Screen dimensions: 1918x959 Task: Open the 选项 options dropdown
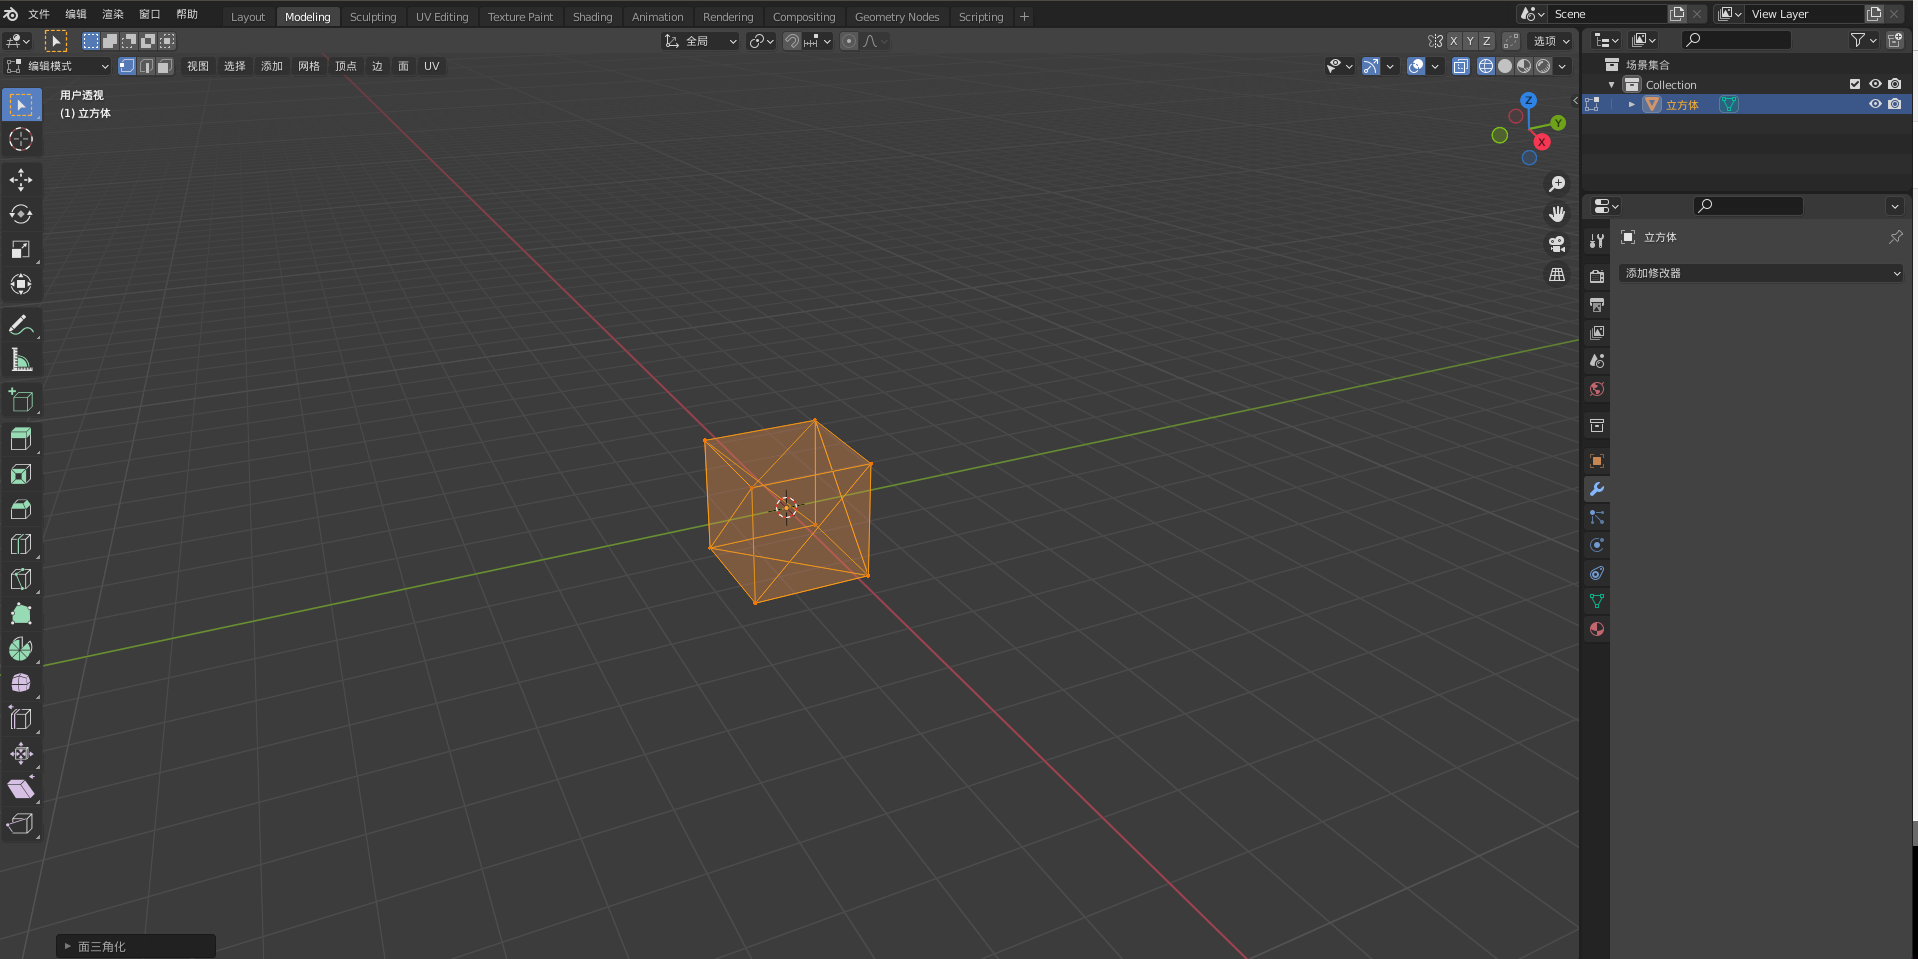click(1552, 41)
